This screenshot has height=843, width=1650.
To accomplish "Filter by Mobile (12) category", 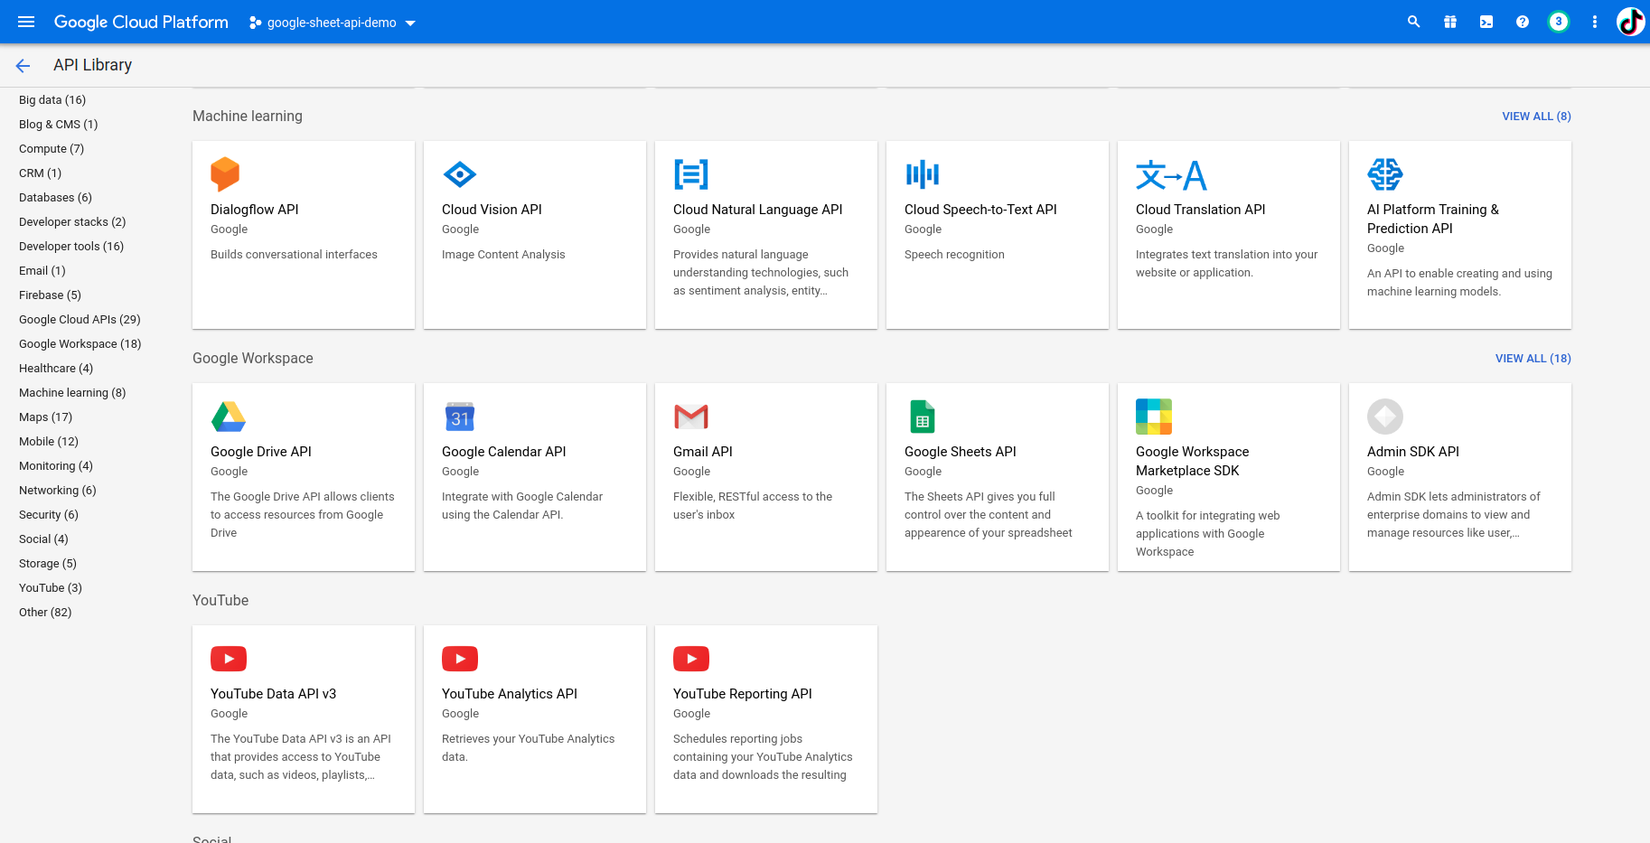I will [48, 442].
